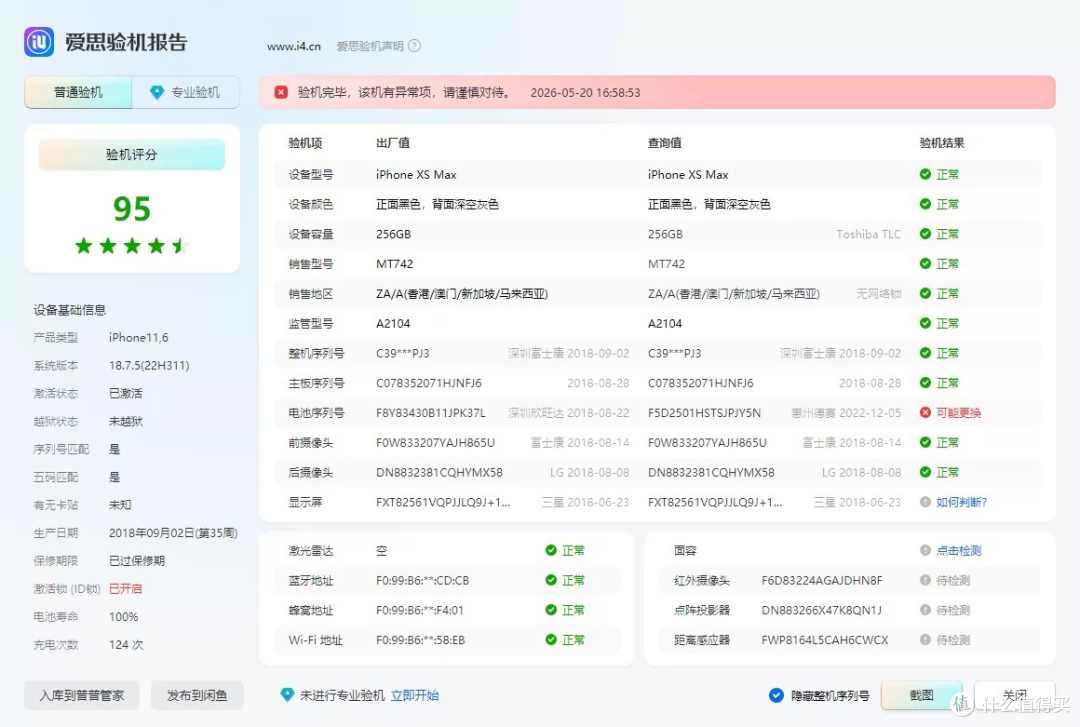Click the red X warning icon in alert banner
The height and width of the screenshot is (727, 1080).
281,92
